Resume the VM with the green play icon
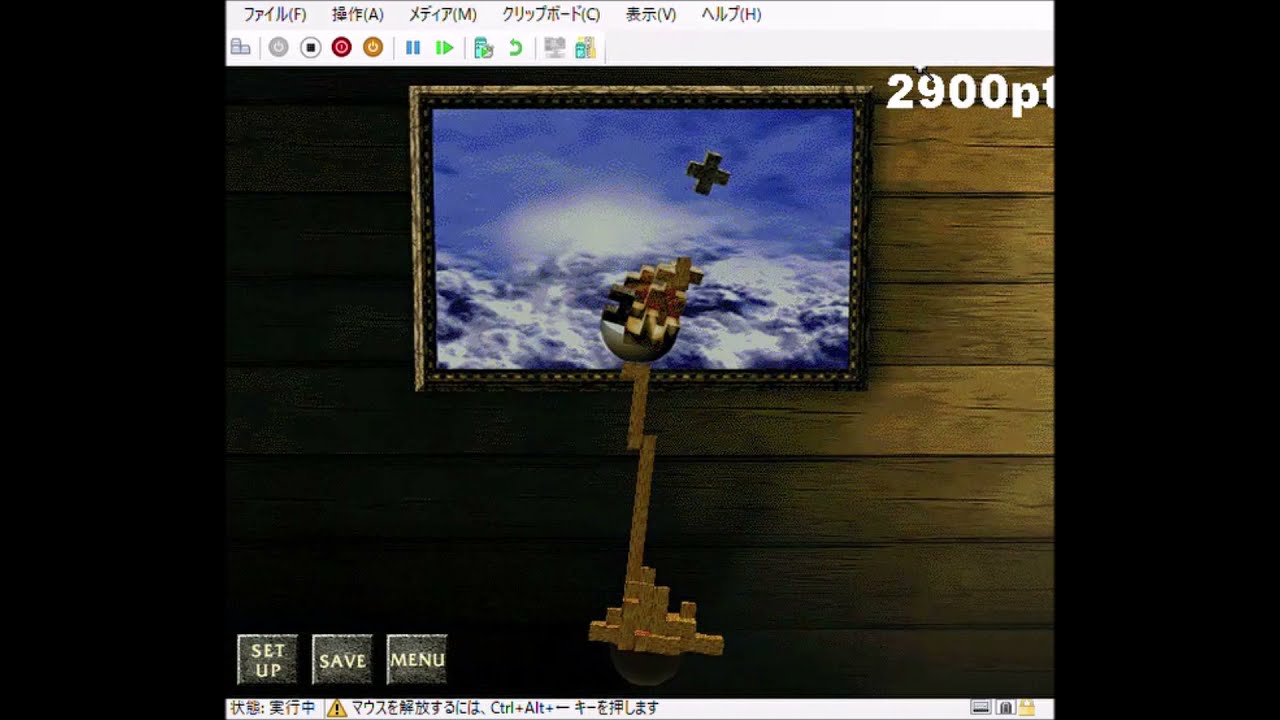1280x720 pixels. (x=446, y=46)
